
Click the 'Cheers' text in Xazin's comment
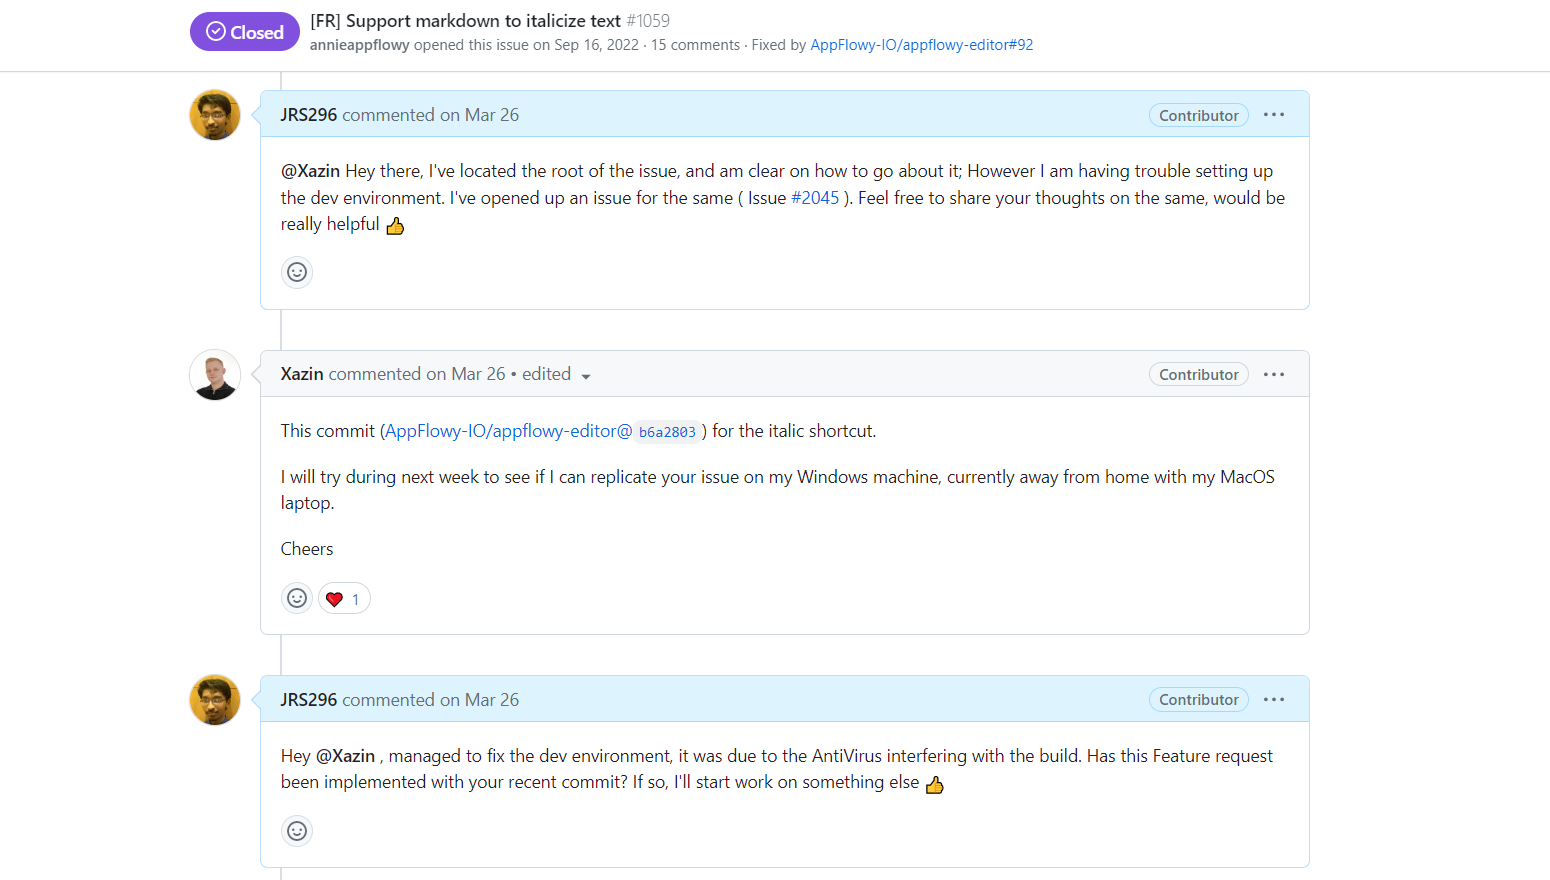click(307, 549)
